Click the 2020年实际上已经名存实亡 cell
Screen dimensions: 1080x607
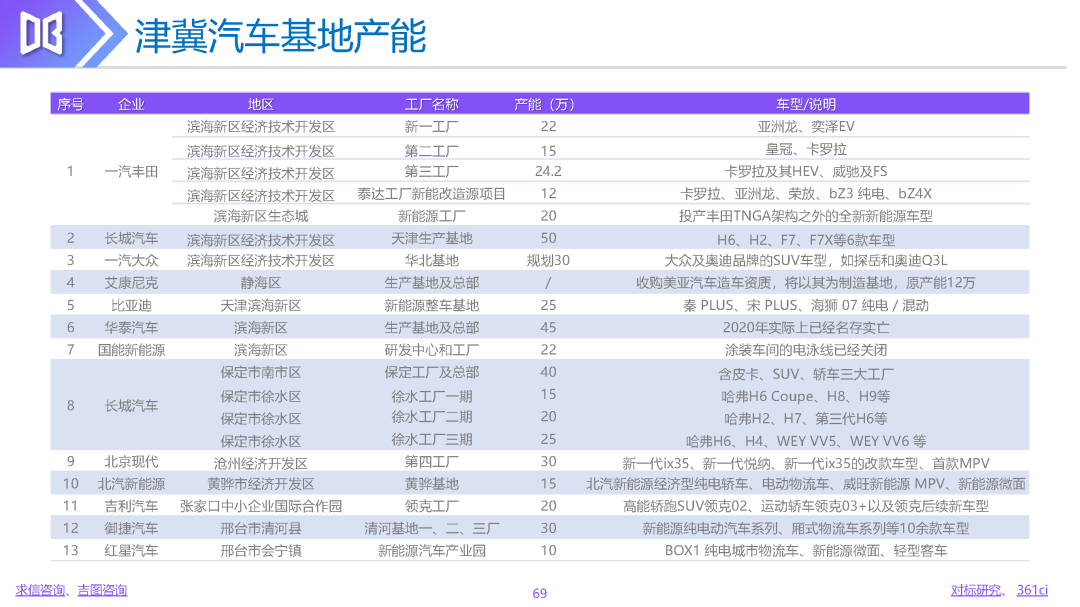(806, 327)
